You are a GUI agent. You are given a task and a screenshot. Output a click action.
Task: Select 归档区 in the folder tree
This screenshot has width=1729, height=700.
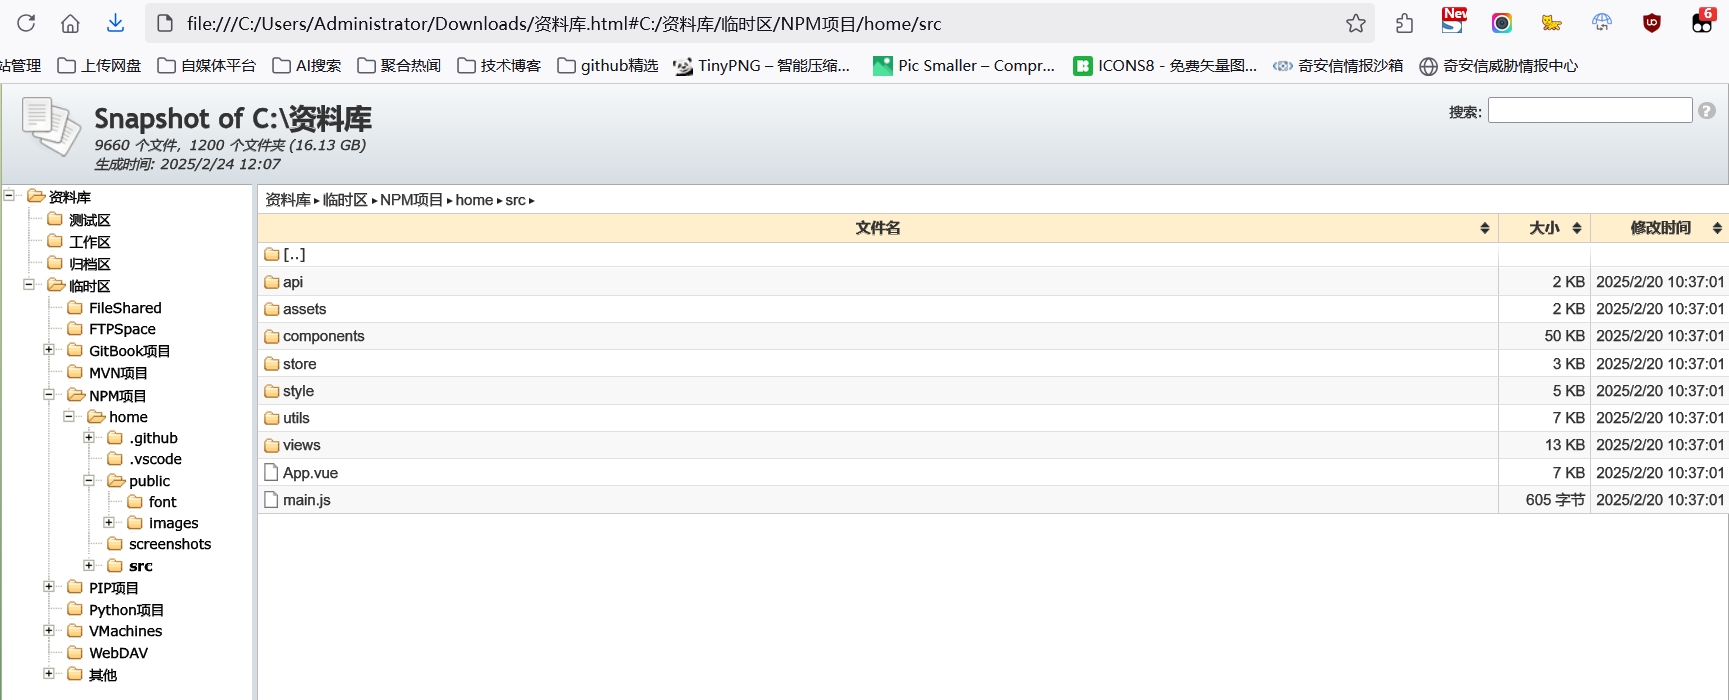(90, 264)
